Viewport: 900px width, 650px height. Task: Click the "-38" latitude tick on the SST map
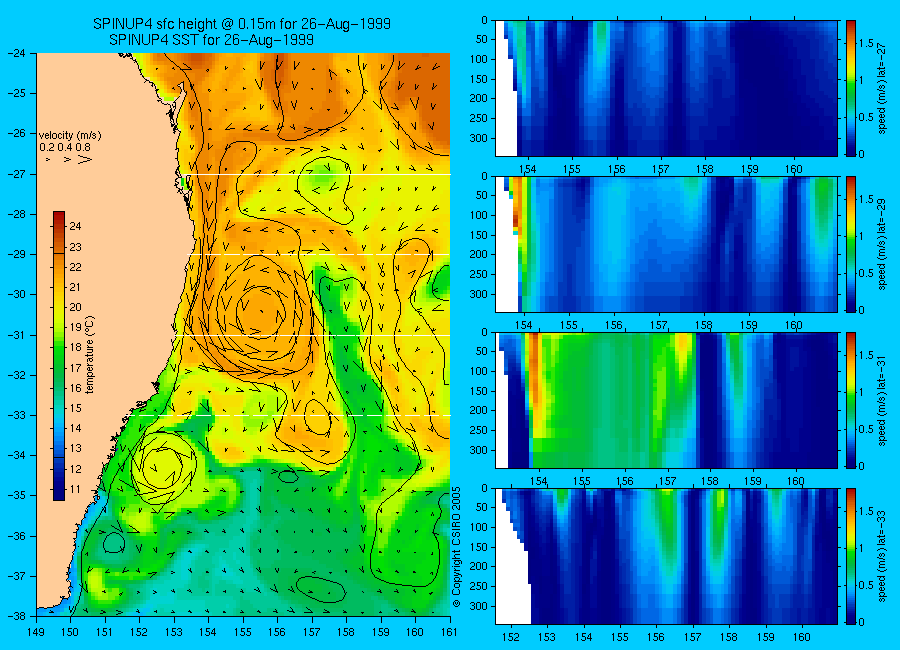[17, 616]
